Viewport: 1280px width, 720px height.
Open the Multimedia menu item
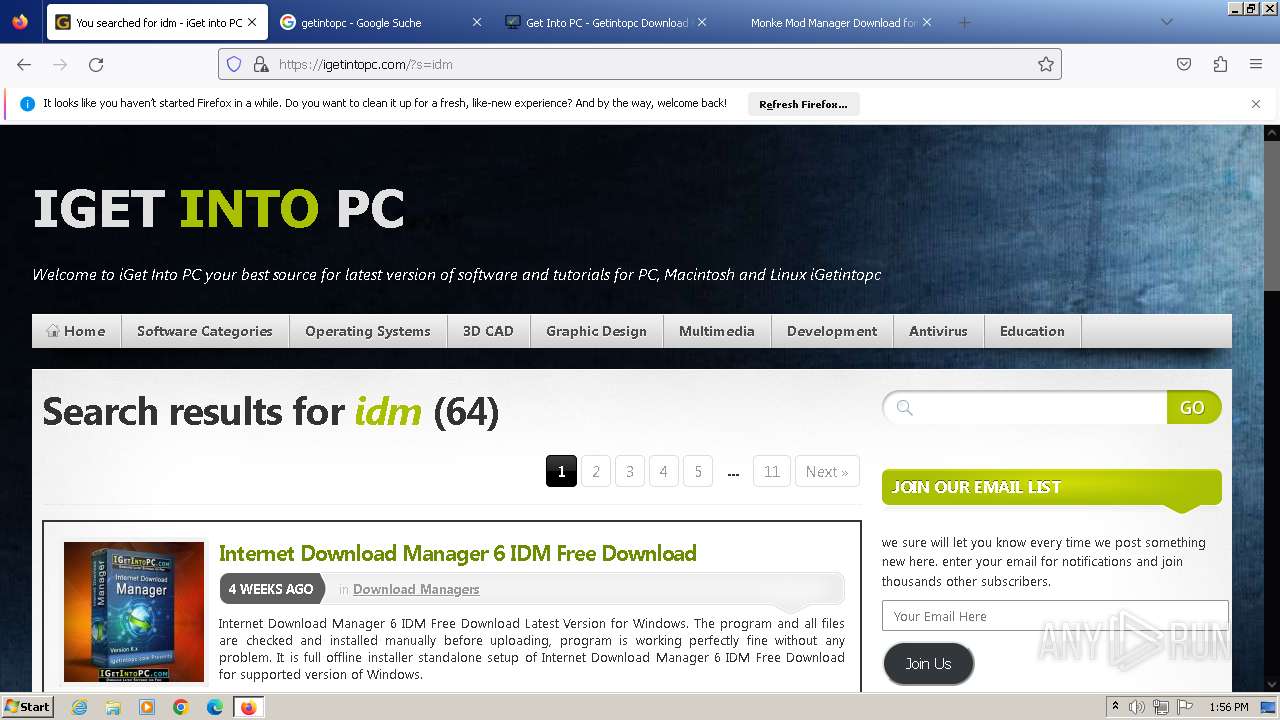[717, 331]
